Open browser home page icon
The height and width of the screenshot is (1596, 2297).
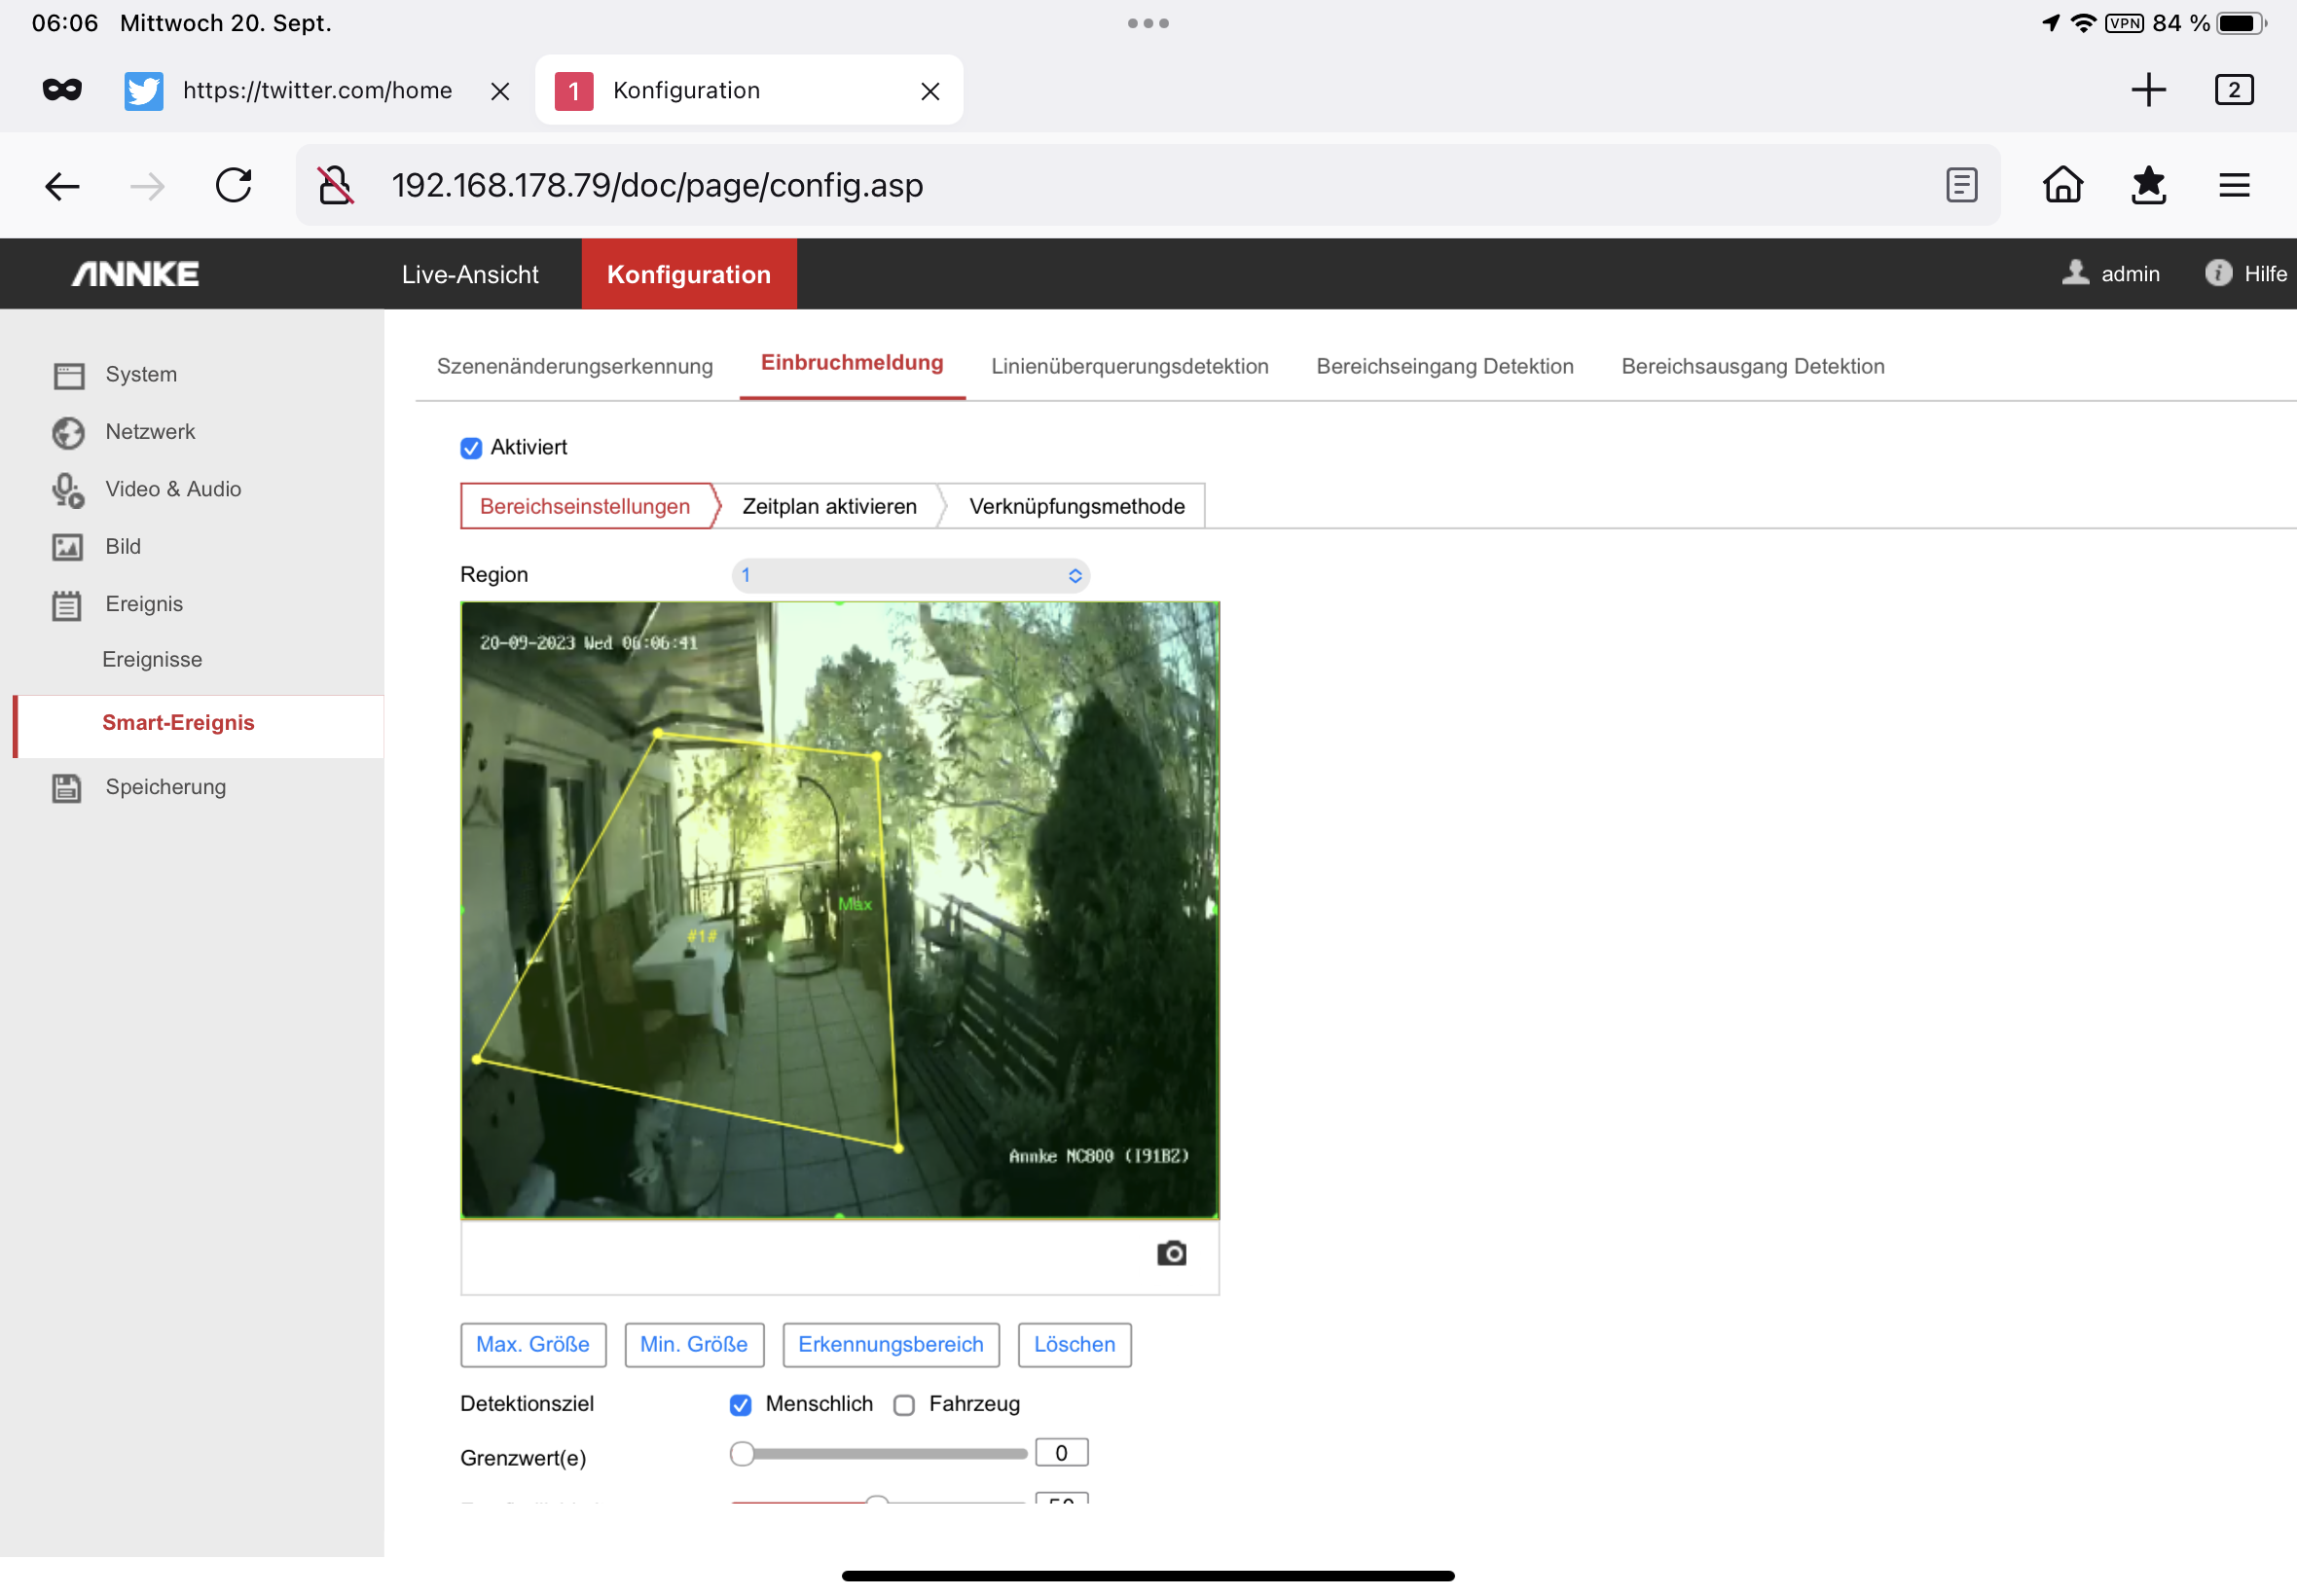[2062, 185]
